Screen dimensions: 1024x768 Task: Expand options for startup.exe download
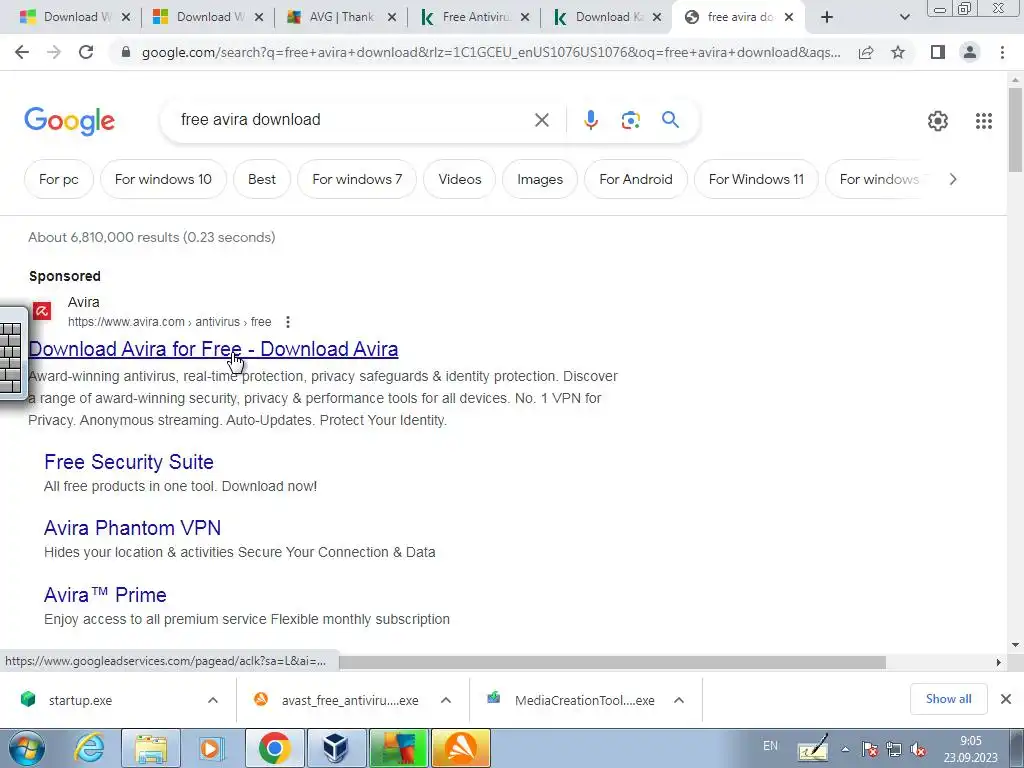click(213, 700)
